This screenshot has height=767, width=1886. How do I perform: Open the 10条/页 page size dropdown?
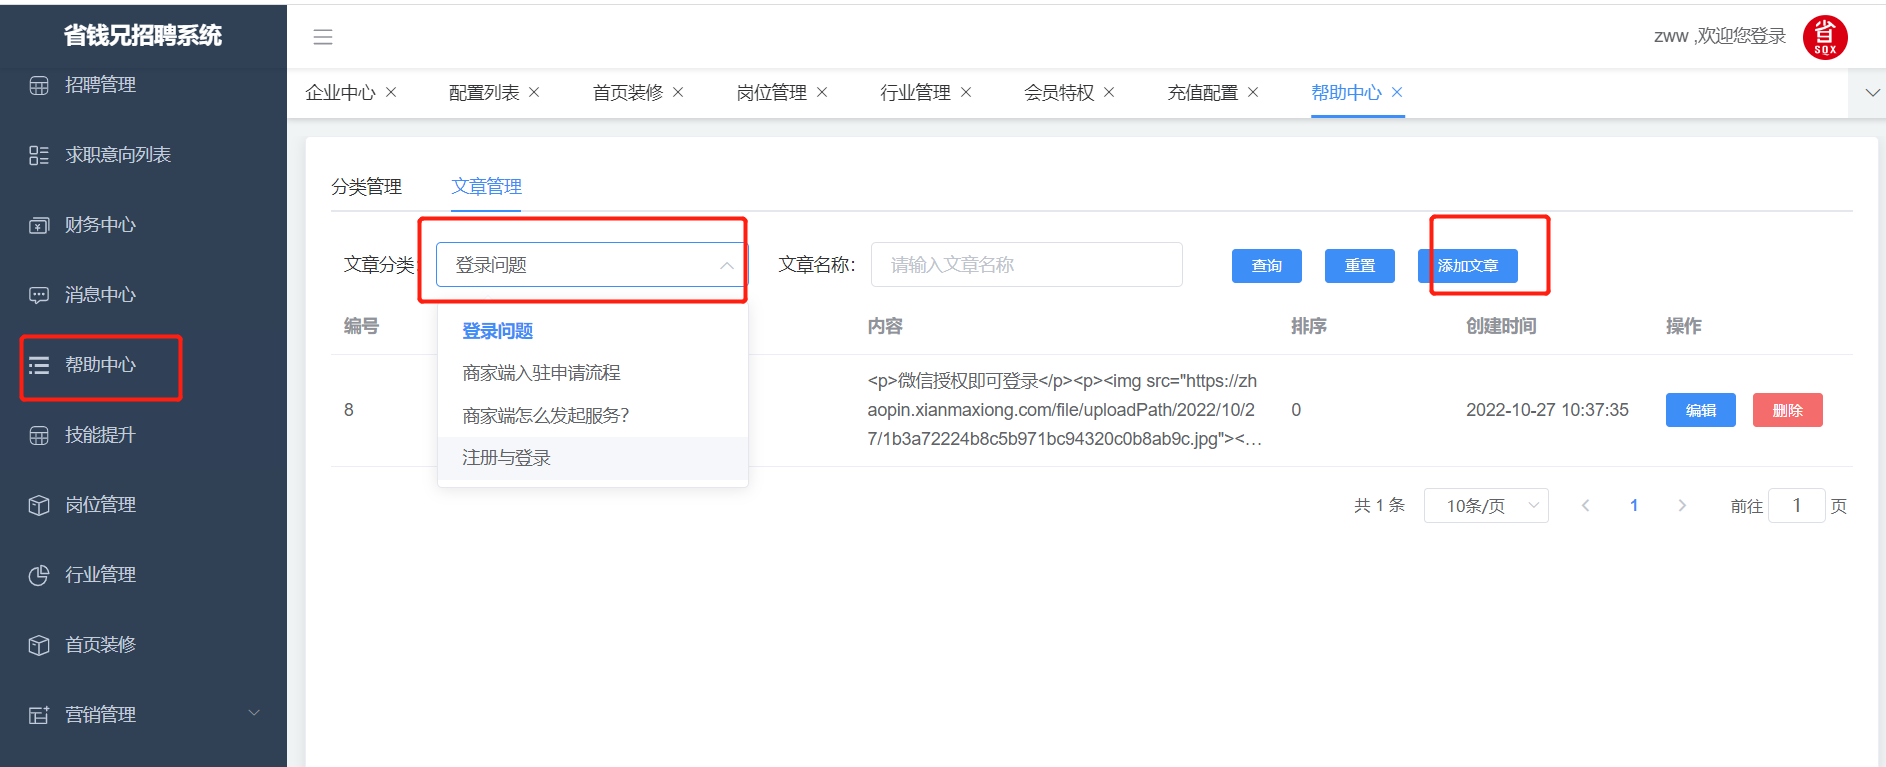[1485, 506]
